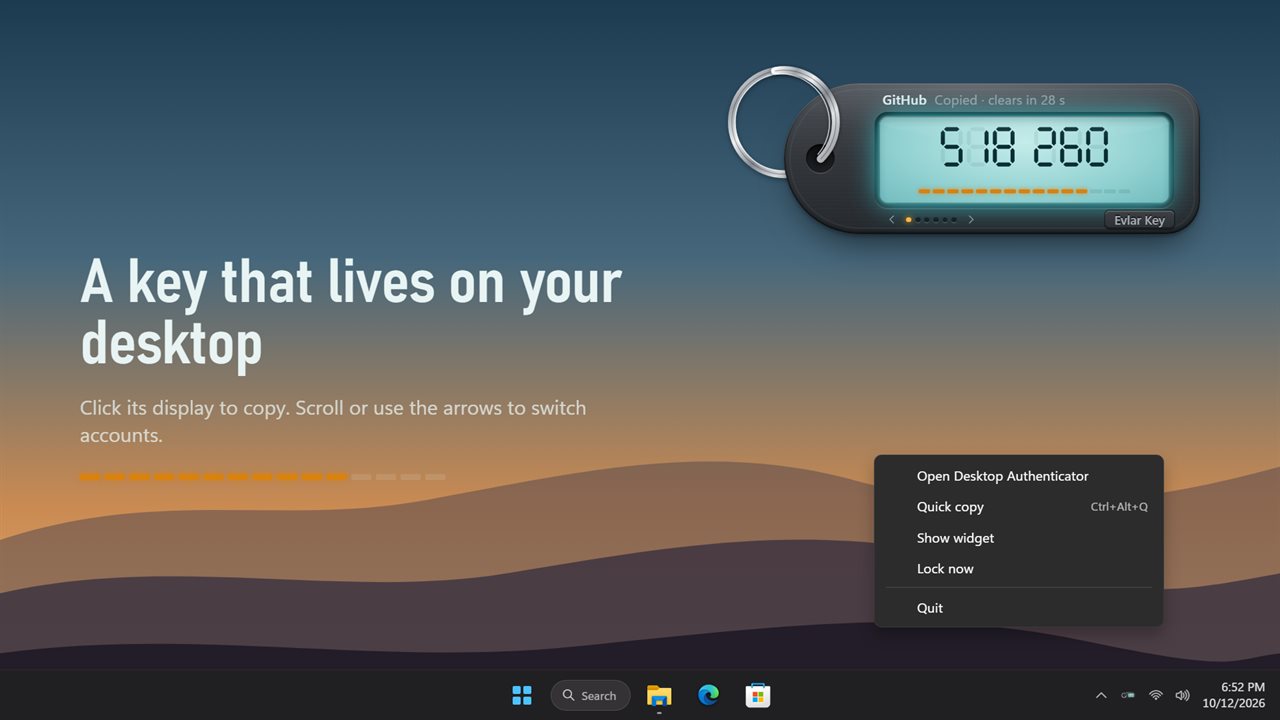Screen dimensions: 1280x720
Task: Click the "Copied · clears in 28 s" status
Action: [999, 100]
